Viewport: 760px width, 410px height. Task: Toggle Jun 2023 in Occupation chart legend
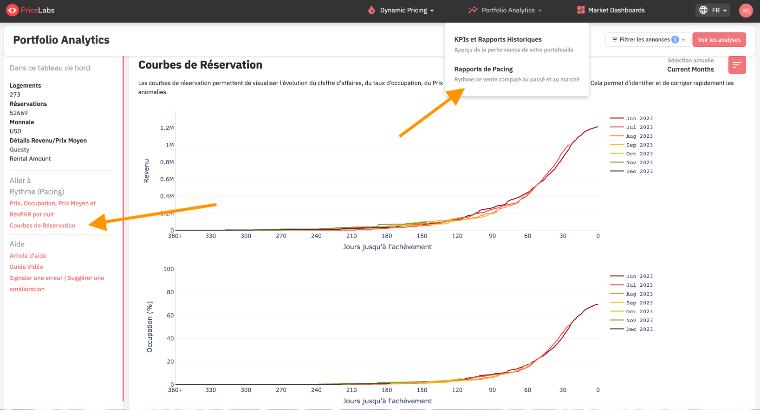(632, 276)
